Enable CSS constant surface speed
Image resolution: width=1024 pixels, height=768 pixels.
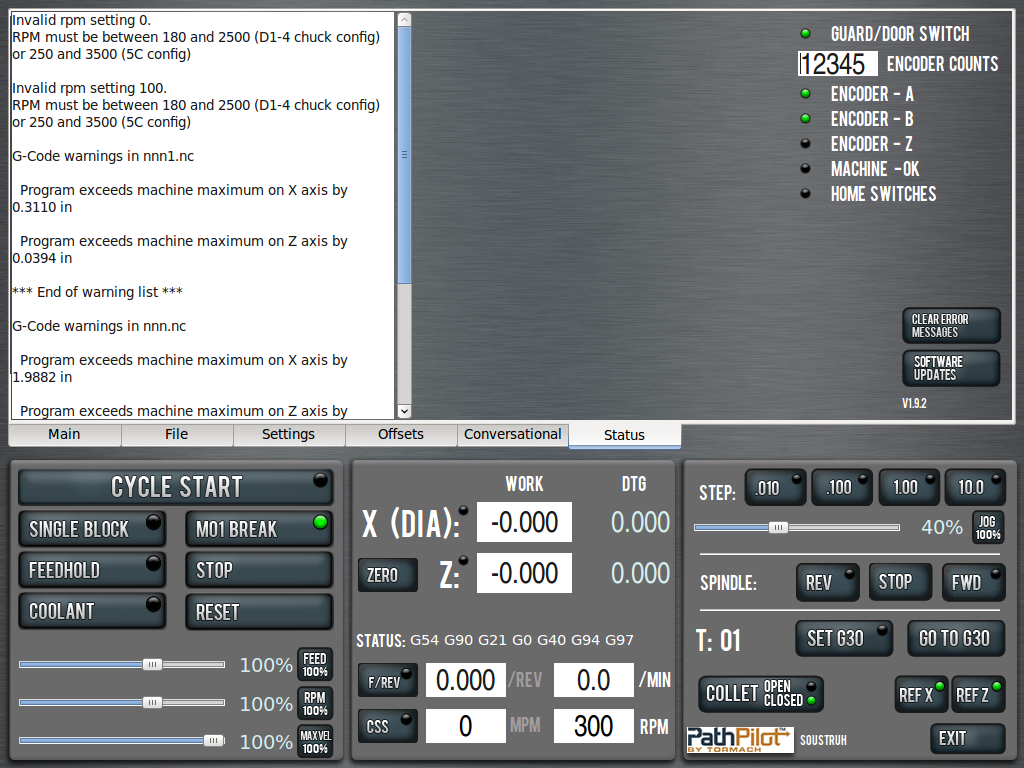click(x=387, y=726)
